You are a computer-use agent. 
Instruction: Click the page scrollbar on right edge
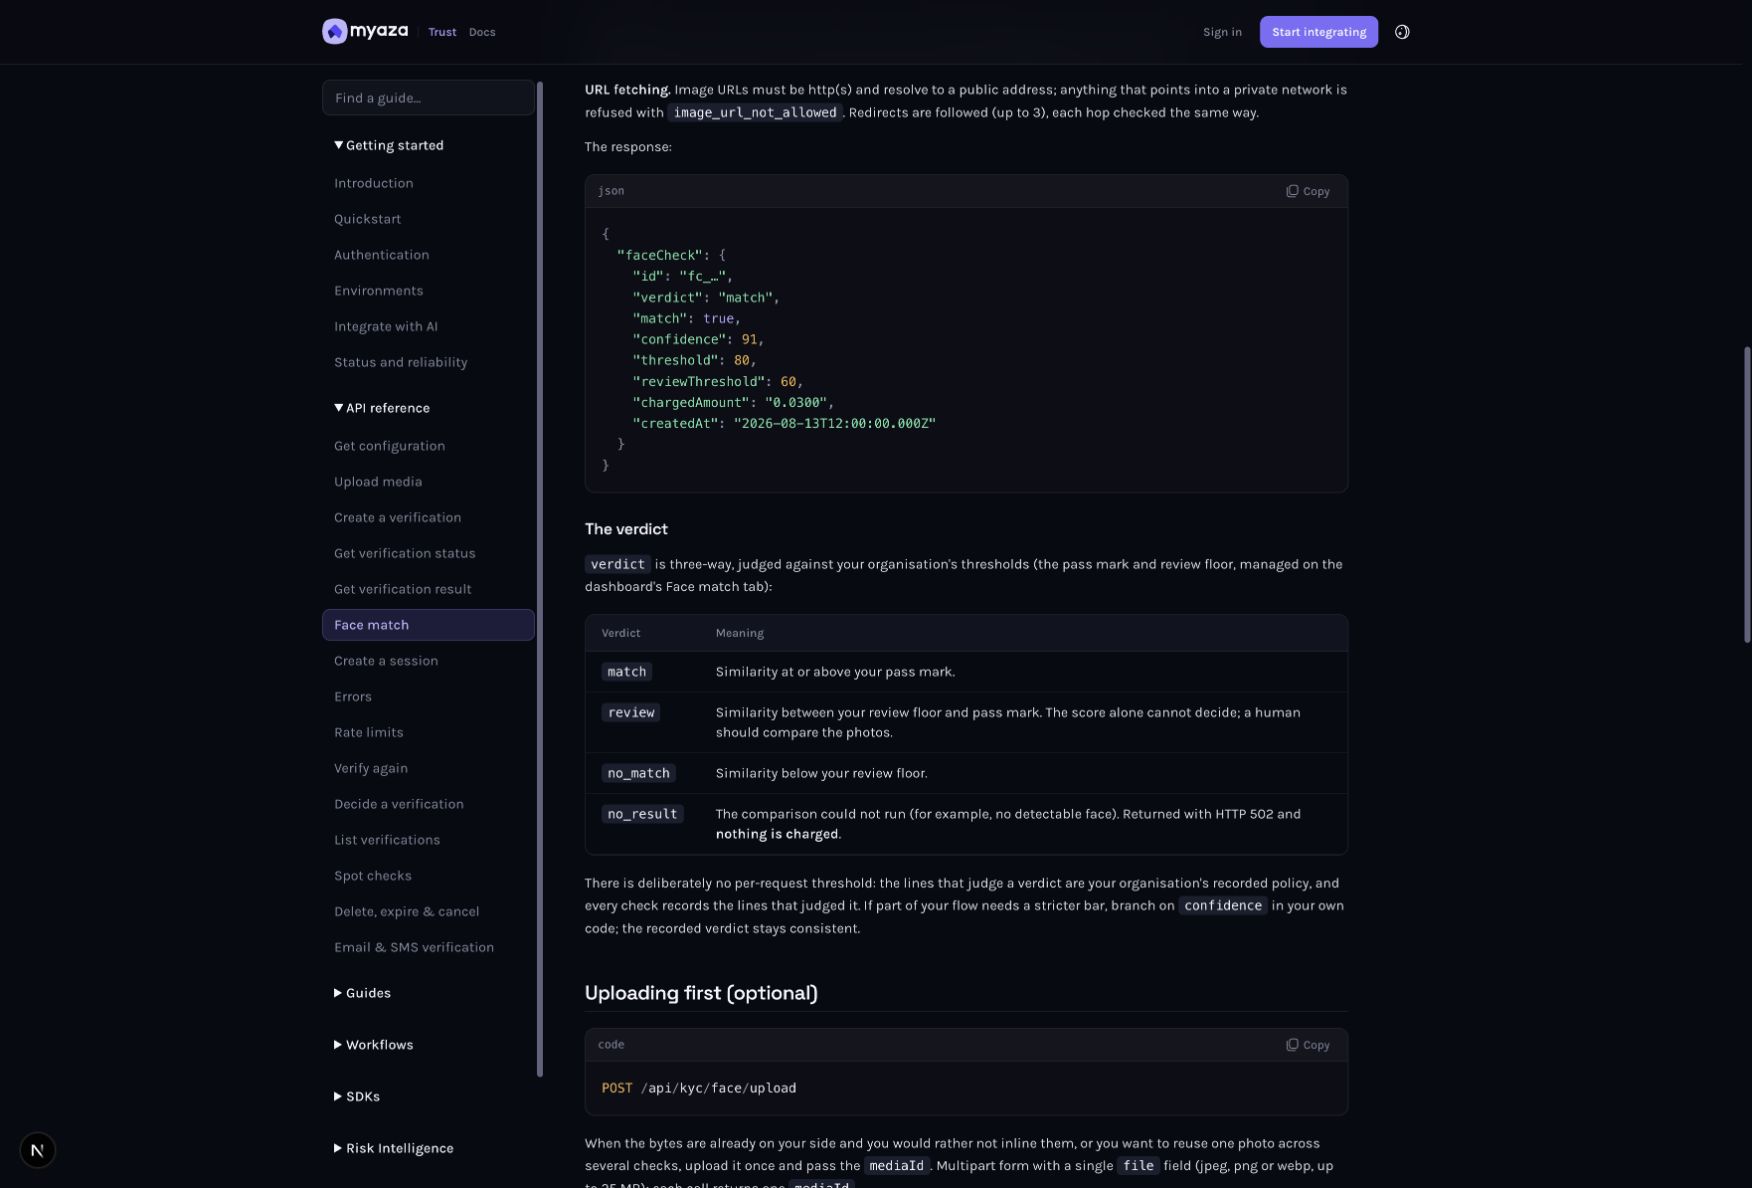(x=1747, y=495)
